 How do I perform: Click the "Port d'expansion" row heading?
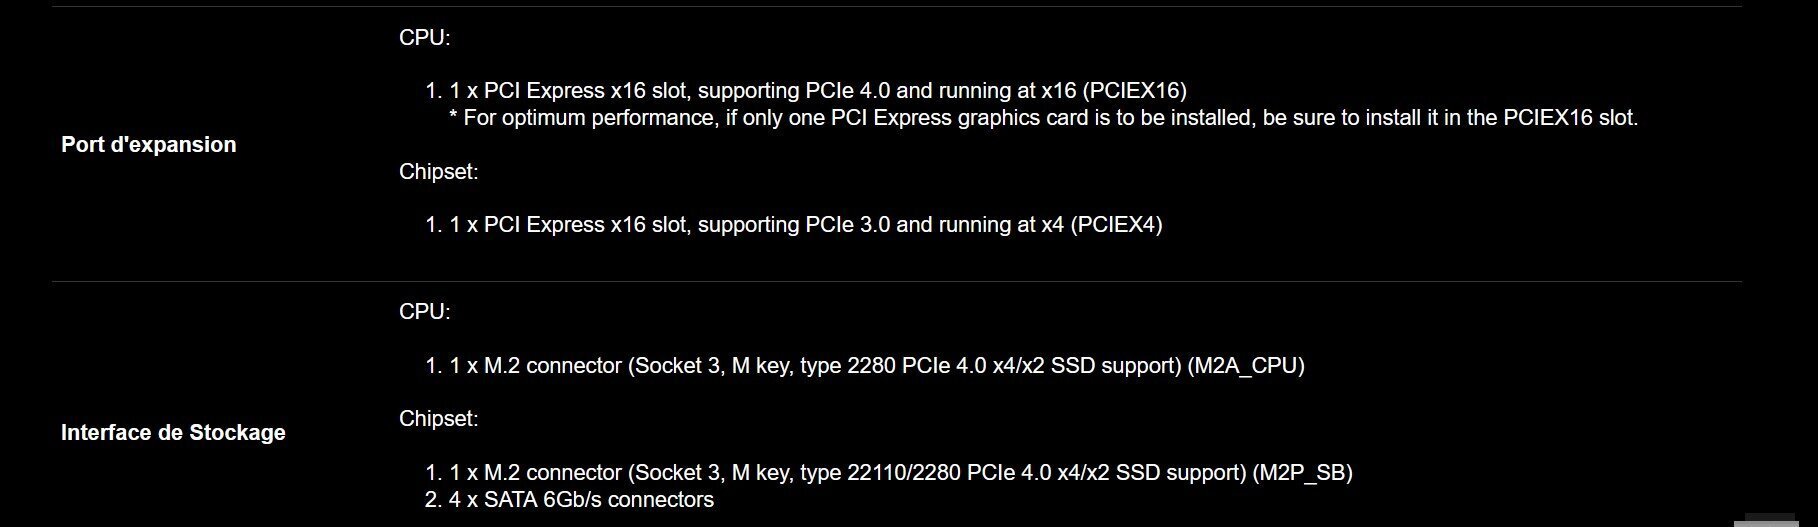[x=149, y=145]
